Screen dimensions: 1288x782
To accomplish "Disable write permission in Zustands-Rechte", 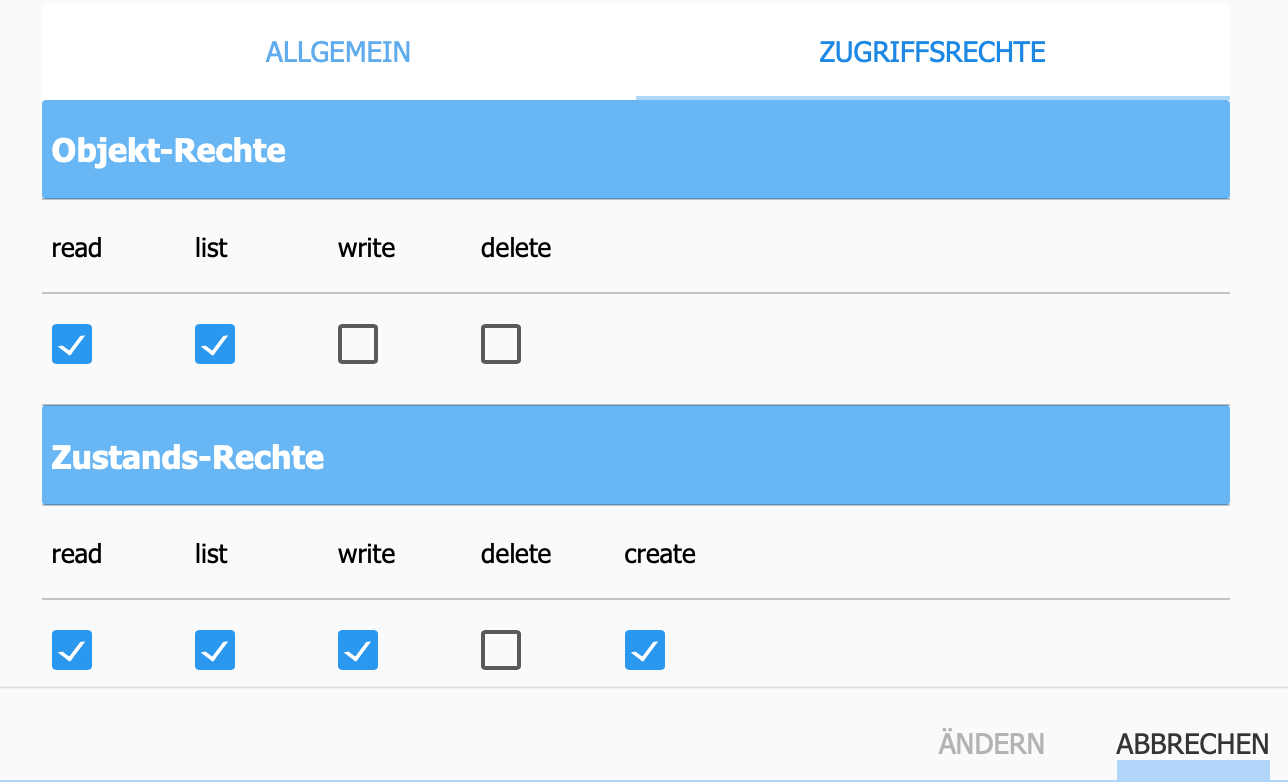I will tap(358, 651).
